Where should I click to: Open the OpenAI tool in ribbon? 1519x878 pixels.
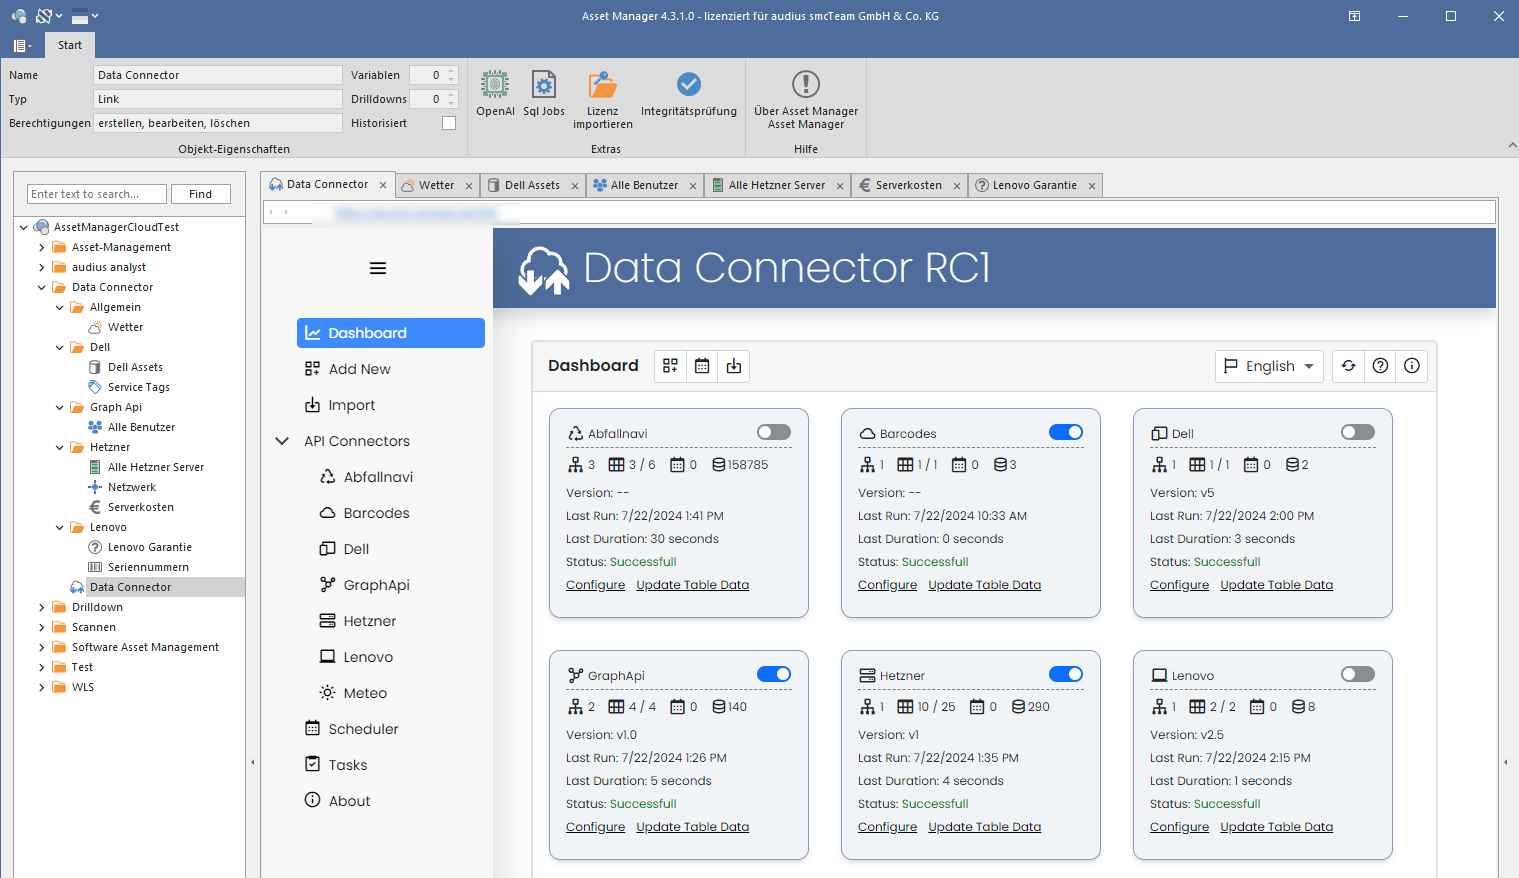click(x=495, y=93)
